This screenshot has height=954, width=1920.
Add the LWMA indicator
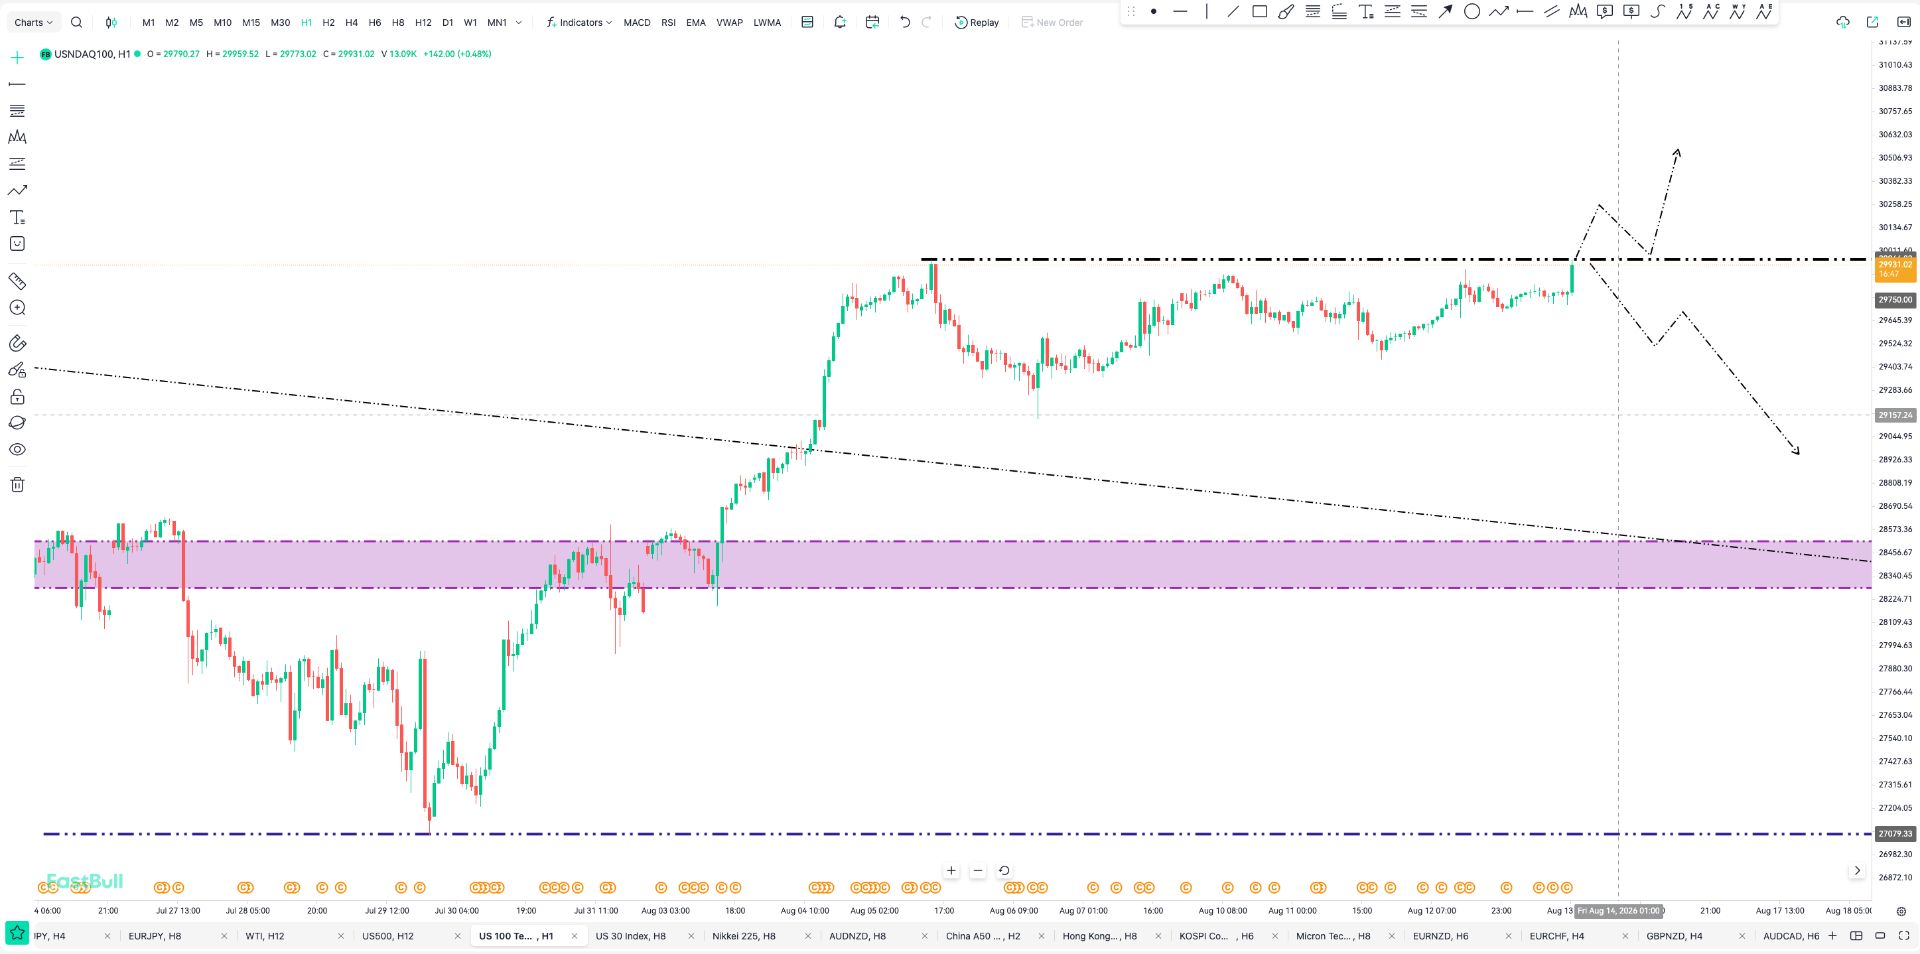pos(767,22)
